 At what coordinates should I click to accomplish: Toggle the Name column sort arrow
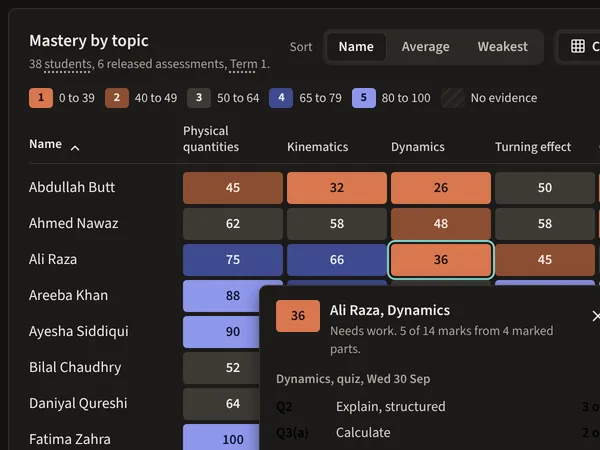pos(75,148)
